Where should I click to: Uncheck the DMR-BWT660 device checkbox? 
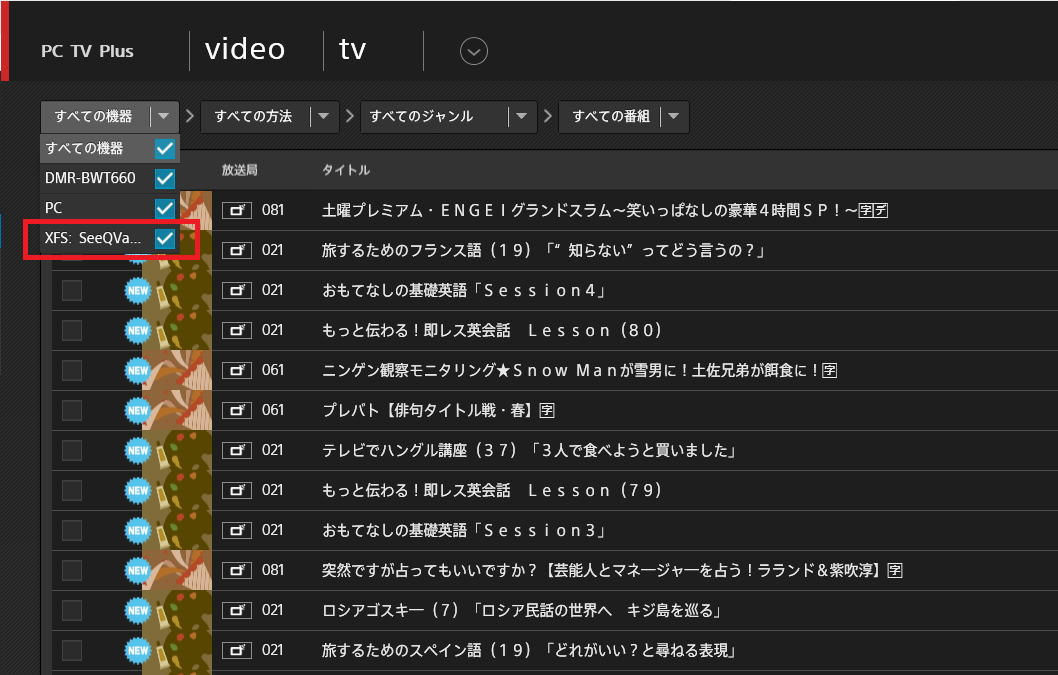[165, 179]
